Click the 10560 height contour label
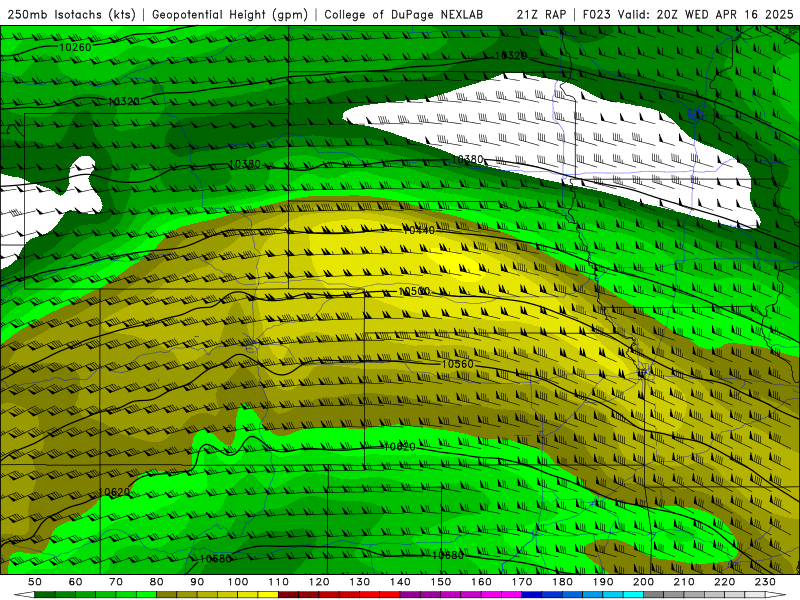The image size is (800, 600). 458,364
